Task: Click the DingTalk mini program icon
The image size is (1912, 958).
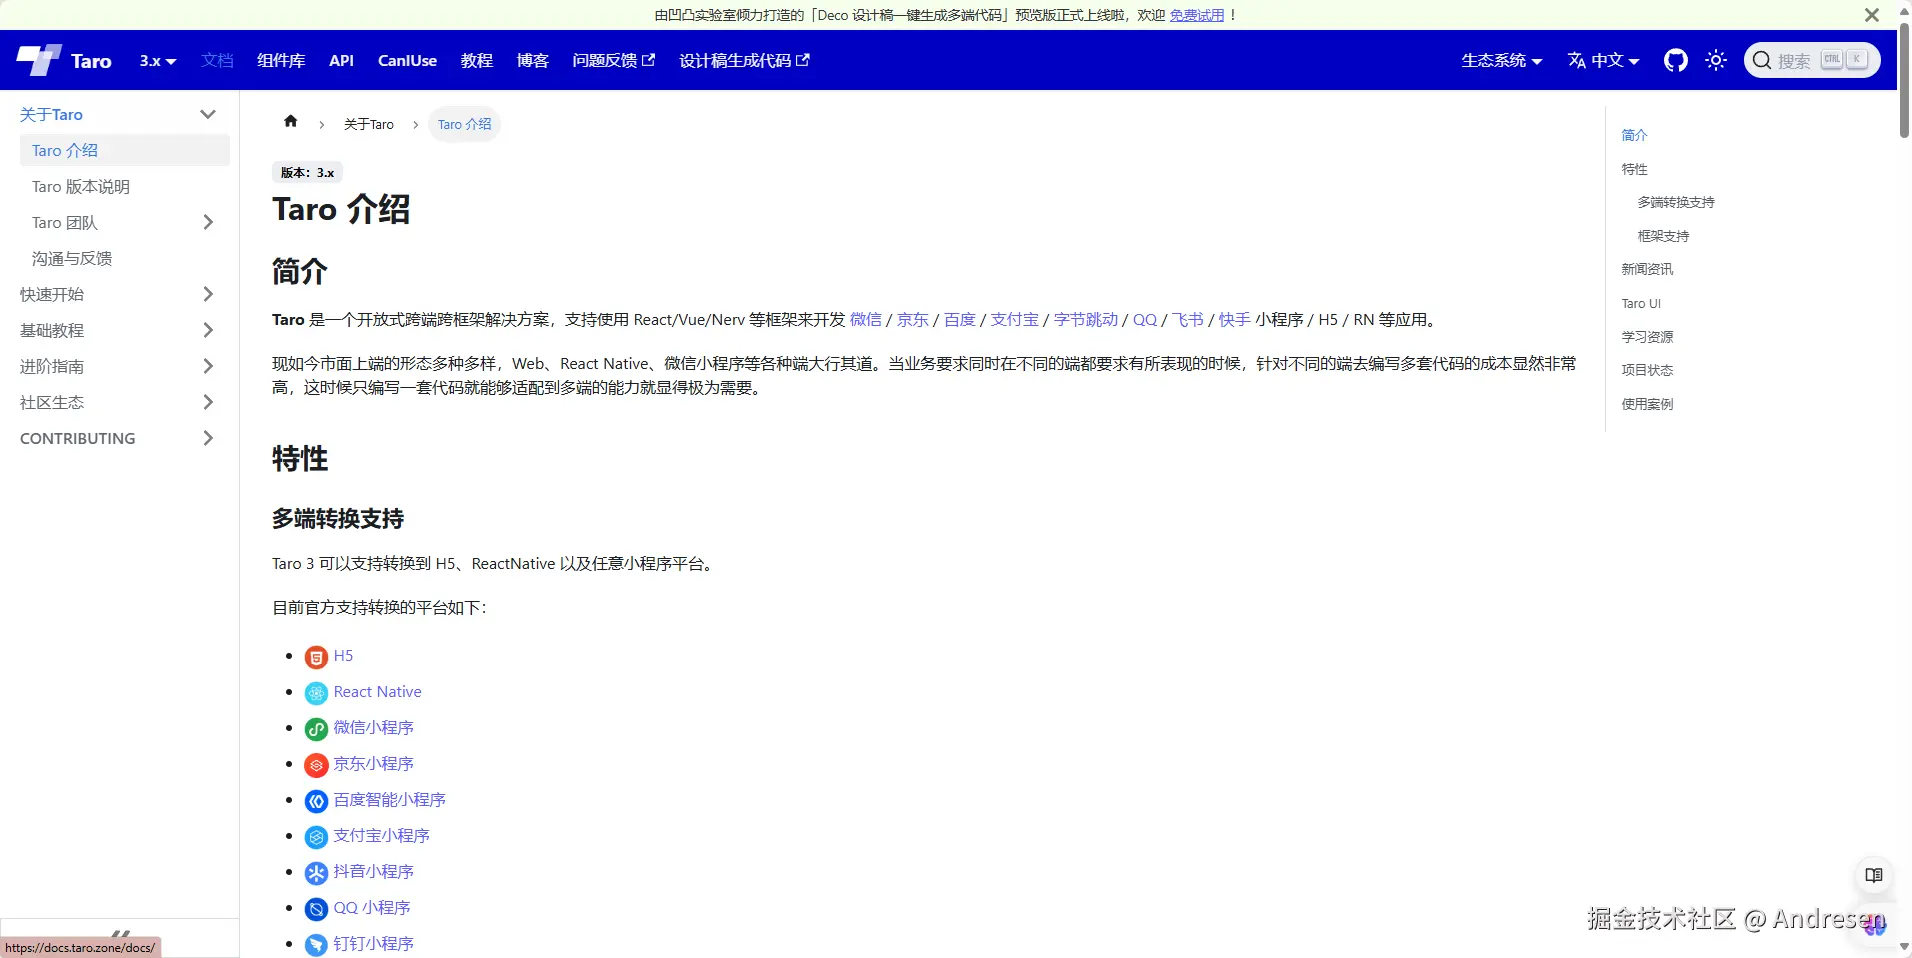Action: point(316,945)
